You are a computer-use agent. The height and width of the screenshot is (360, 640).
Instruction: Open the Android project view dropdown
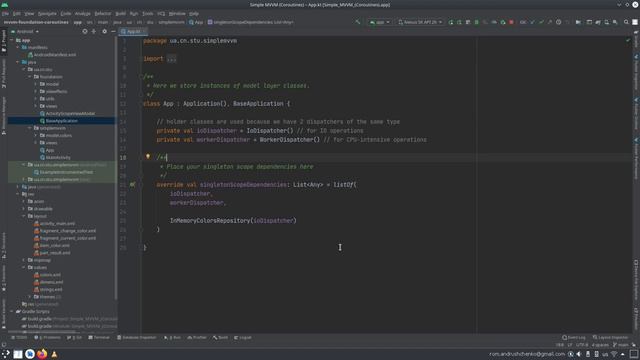[x=25, y=31]
